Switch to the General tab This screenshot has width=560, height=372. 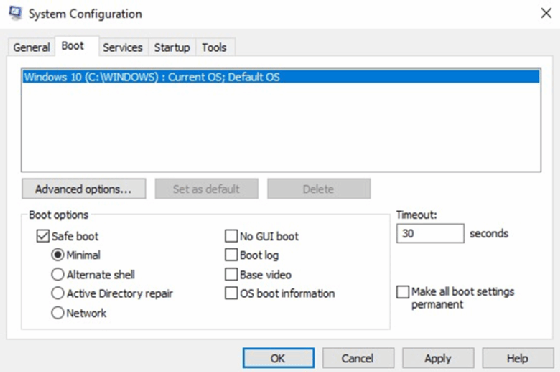click(31, 47)
